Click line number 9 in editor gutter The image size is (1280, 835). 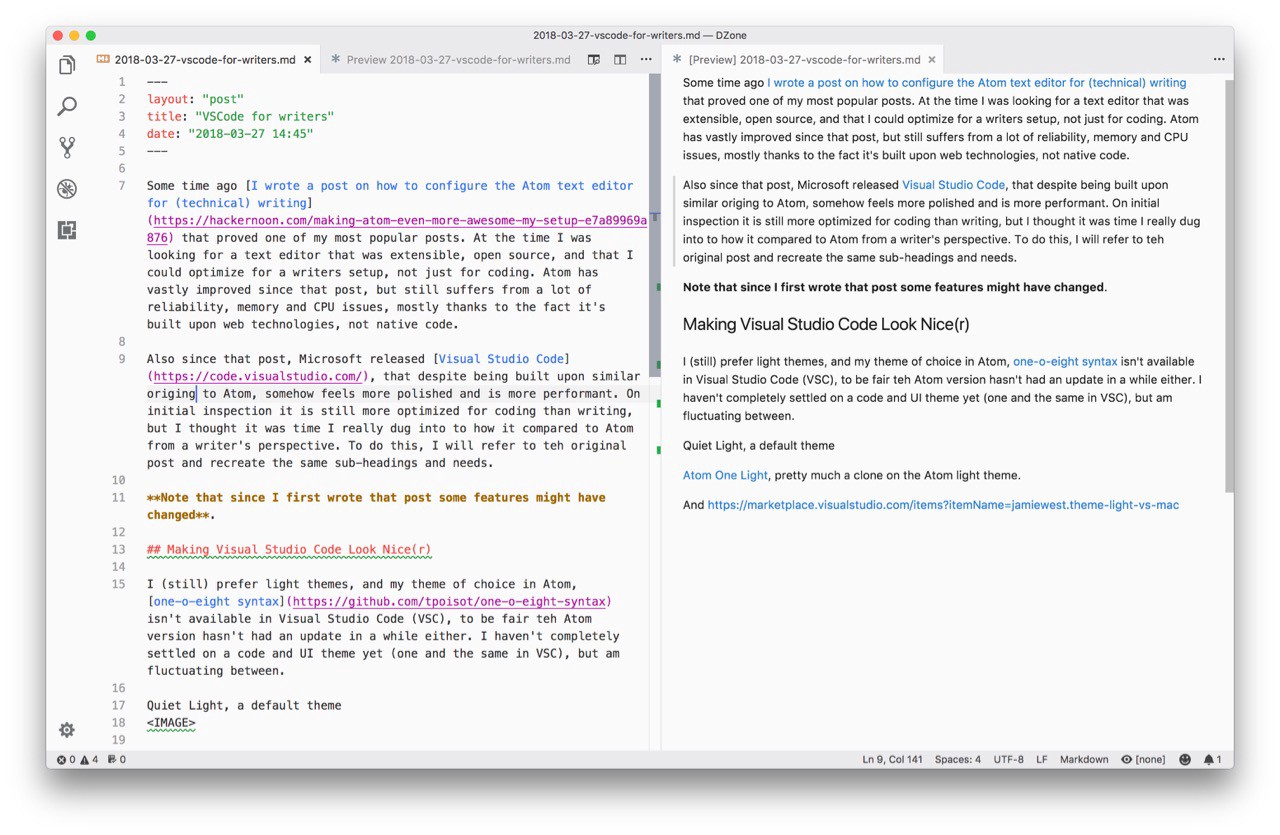[122, 359]
